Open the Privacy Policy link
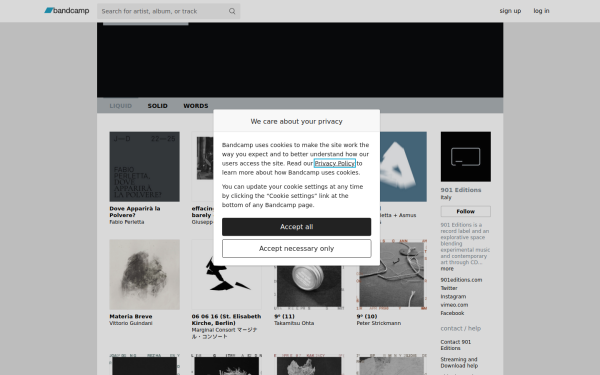This screenshot has height=375, width=600. tap(334, 163)
